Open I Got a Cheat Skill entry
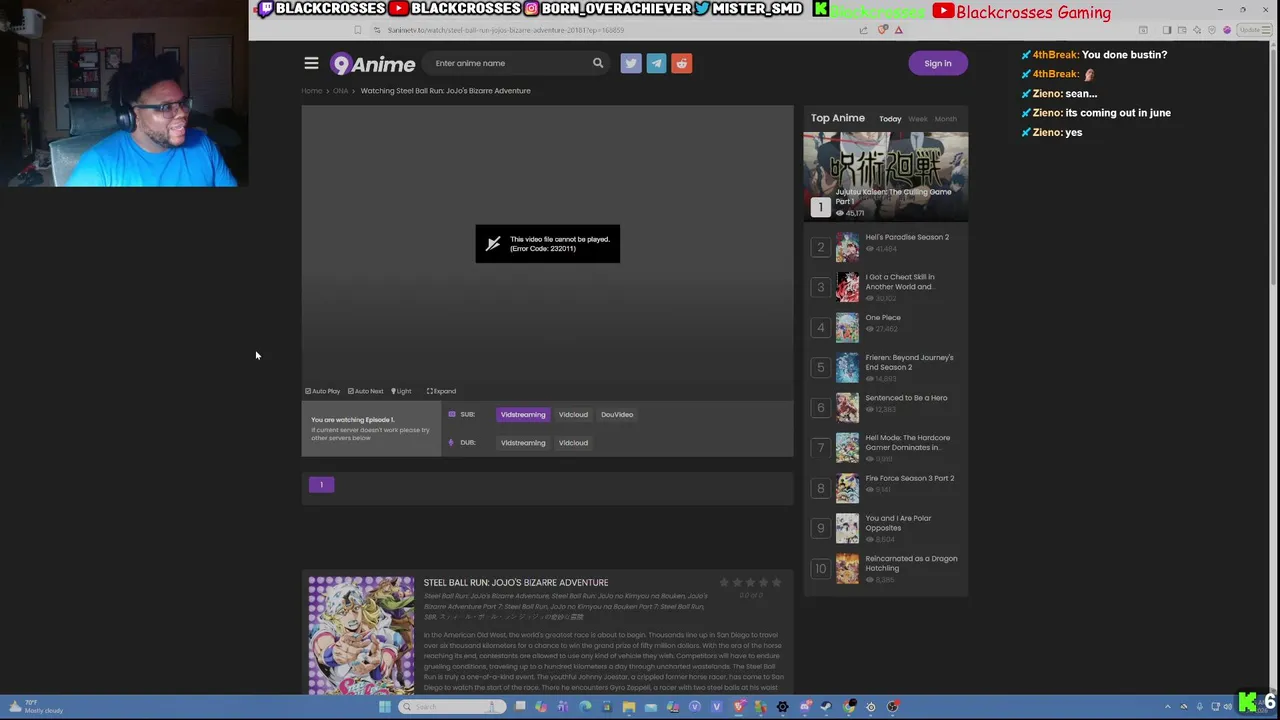 (x=900, y=282)
